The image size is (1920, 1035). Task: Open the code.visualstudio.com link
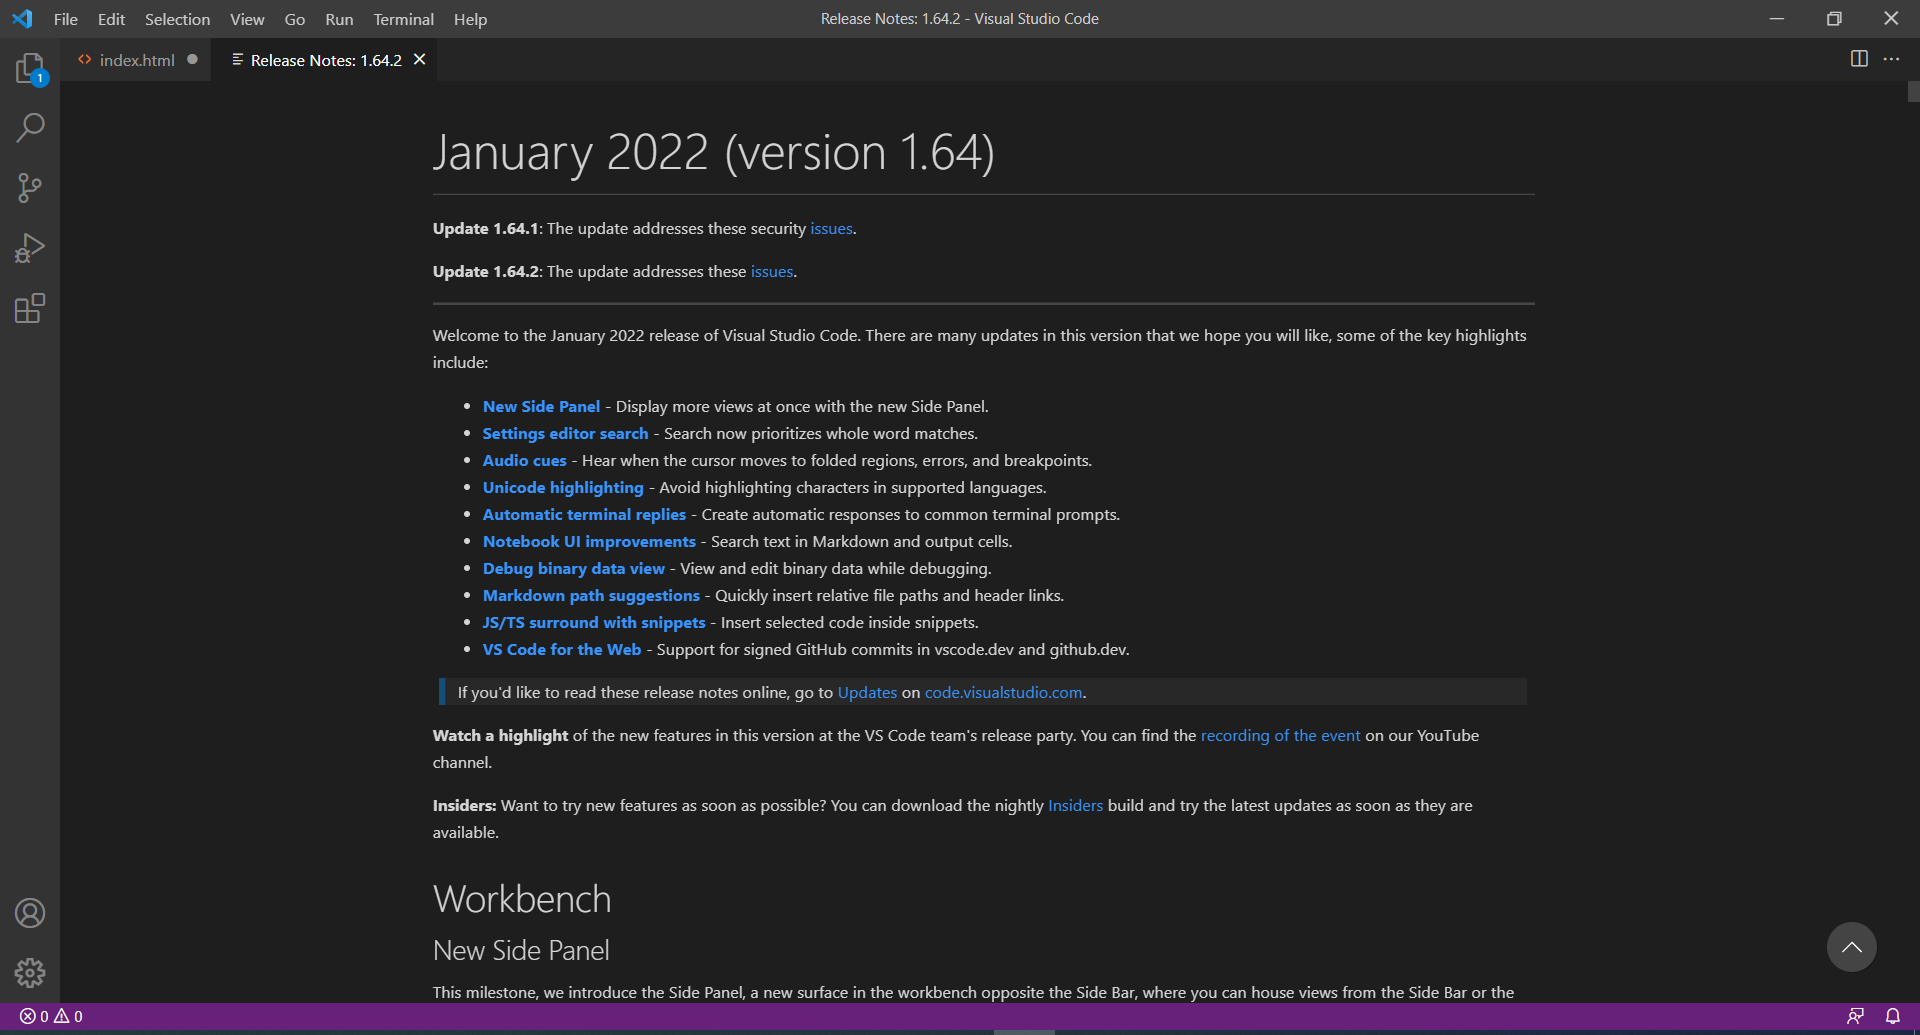click(1003, 693)
